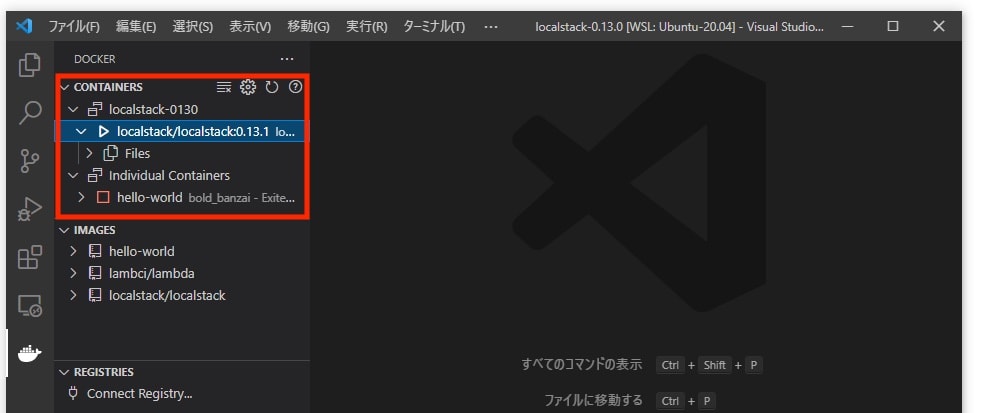982x413 pixels.
Task: Click the localstack-0130 compose group icon
Action: [95, 110]
